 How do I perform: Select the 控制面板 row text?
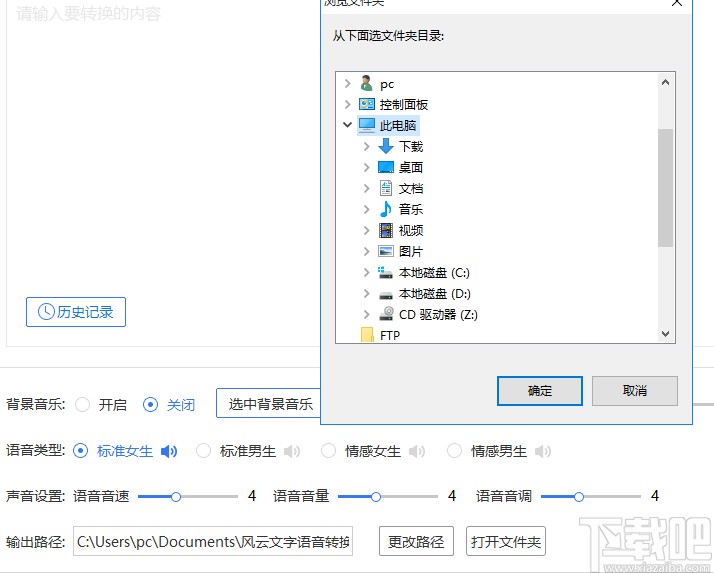coord(404,104)
